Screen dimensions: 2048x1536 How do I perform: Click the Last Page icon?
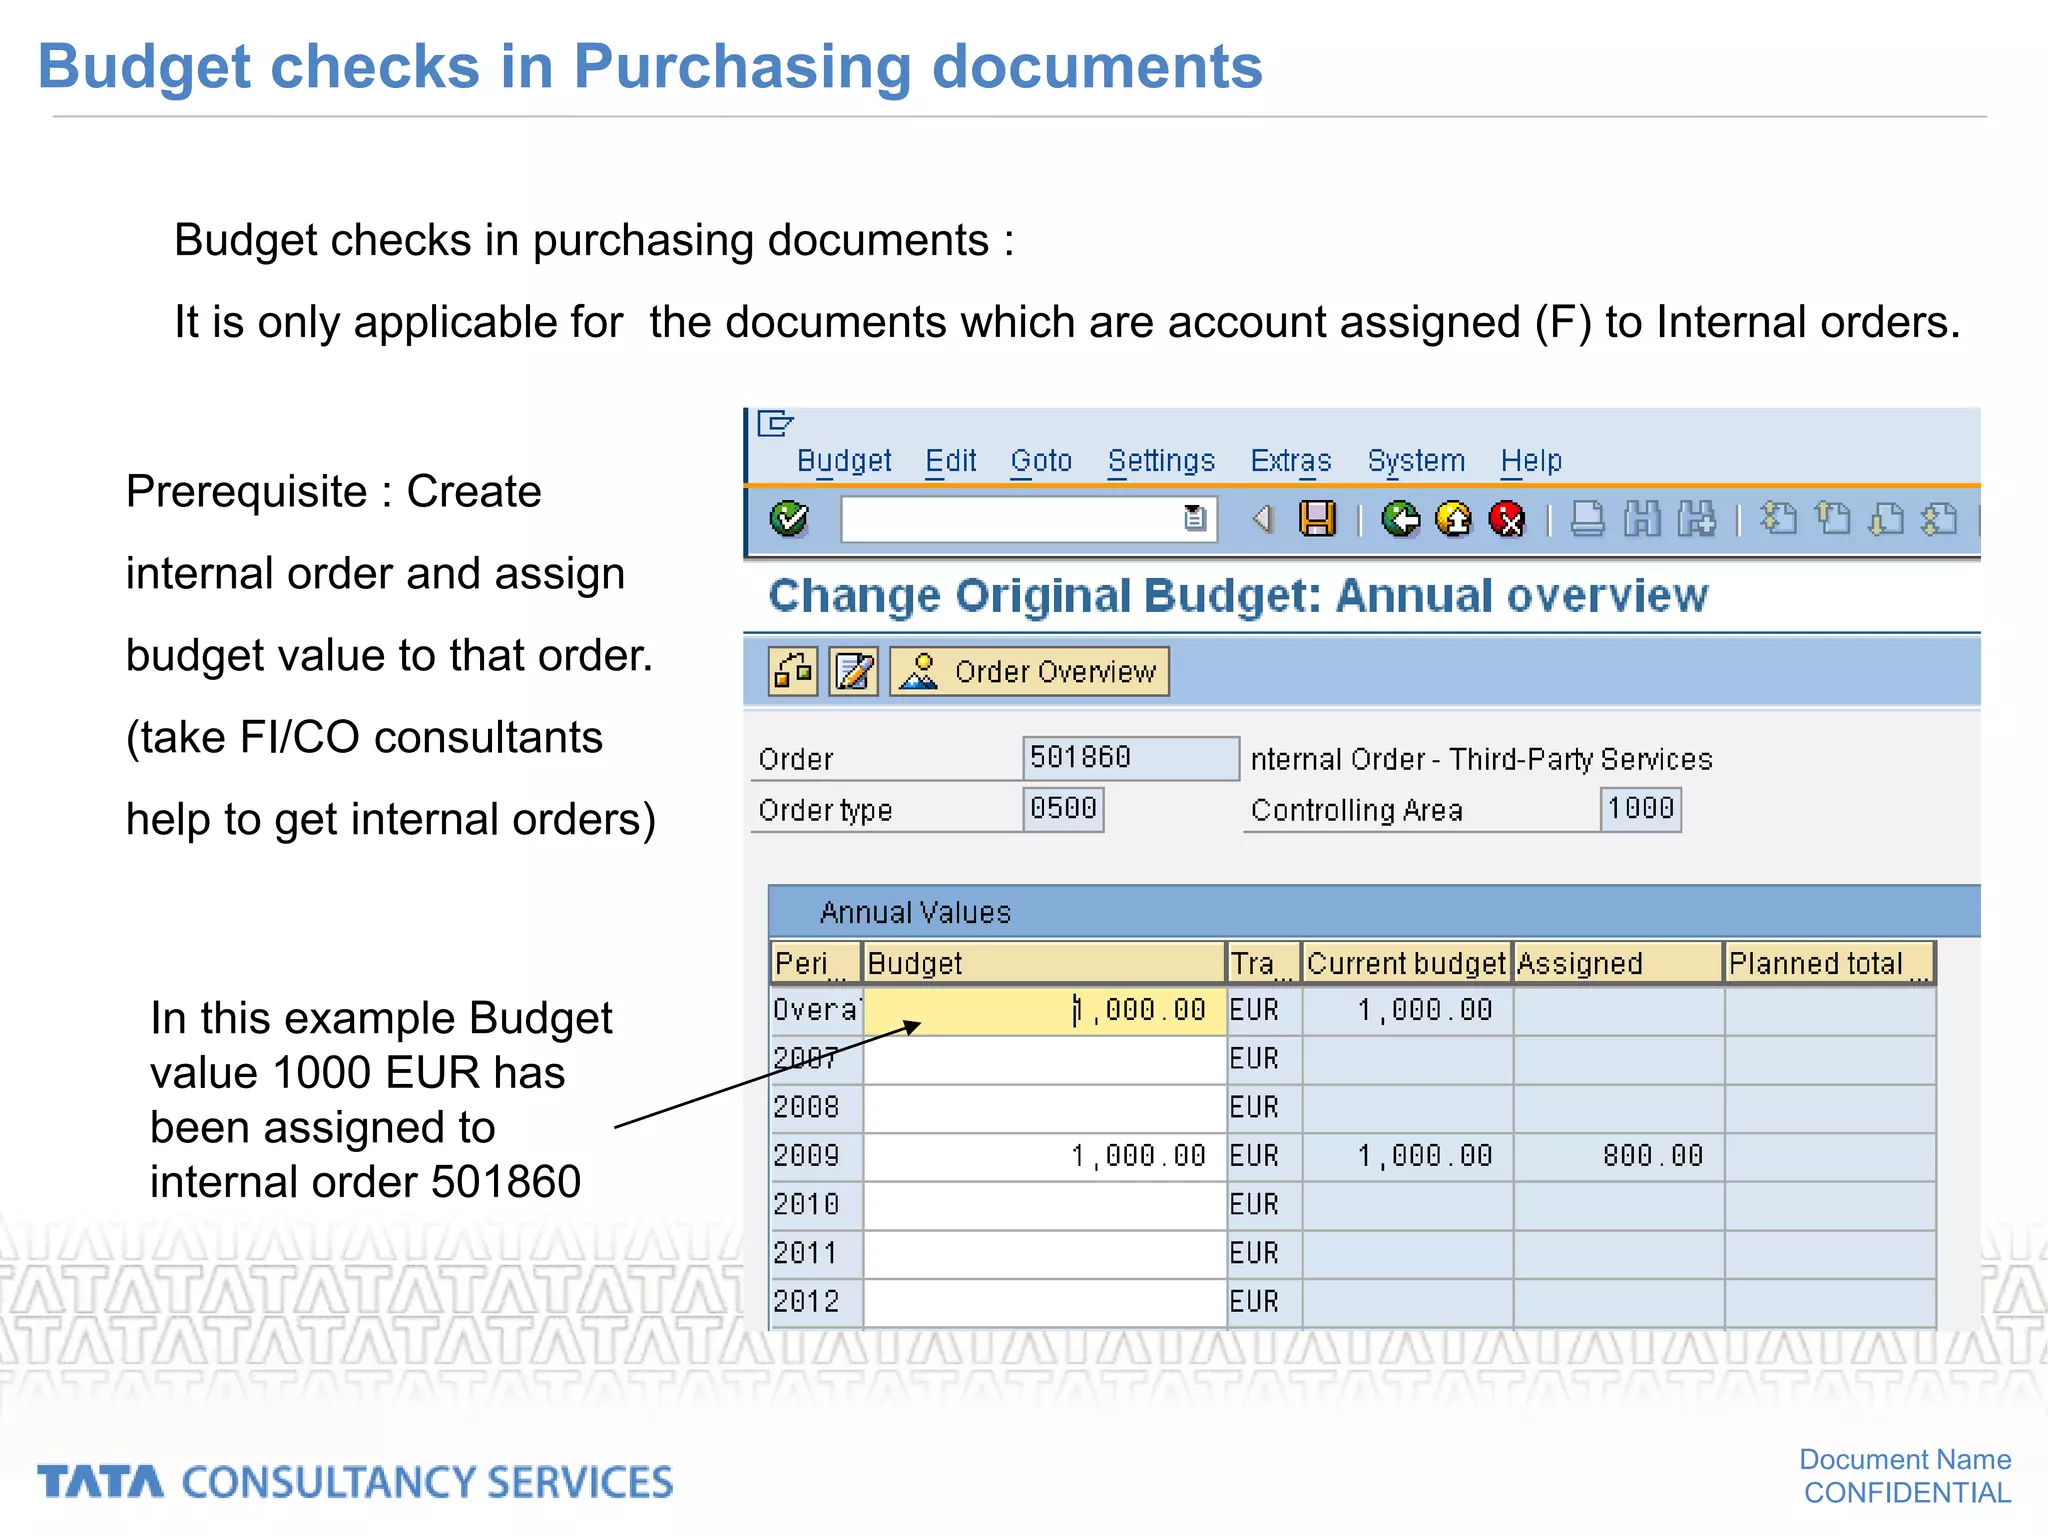pos(1940,519)
